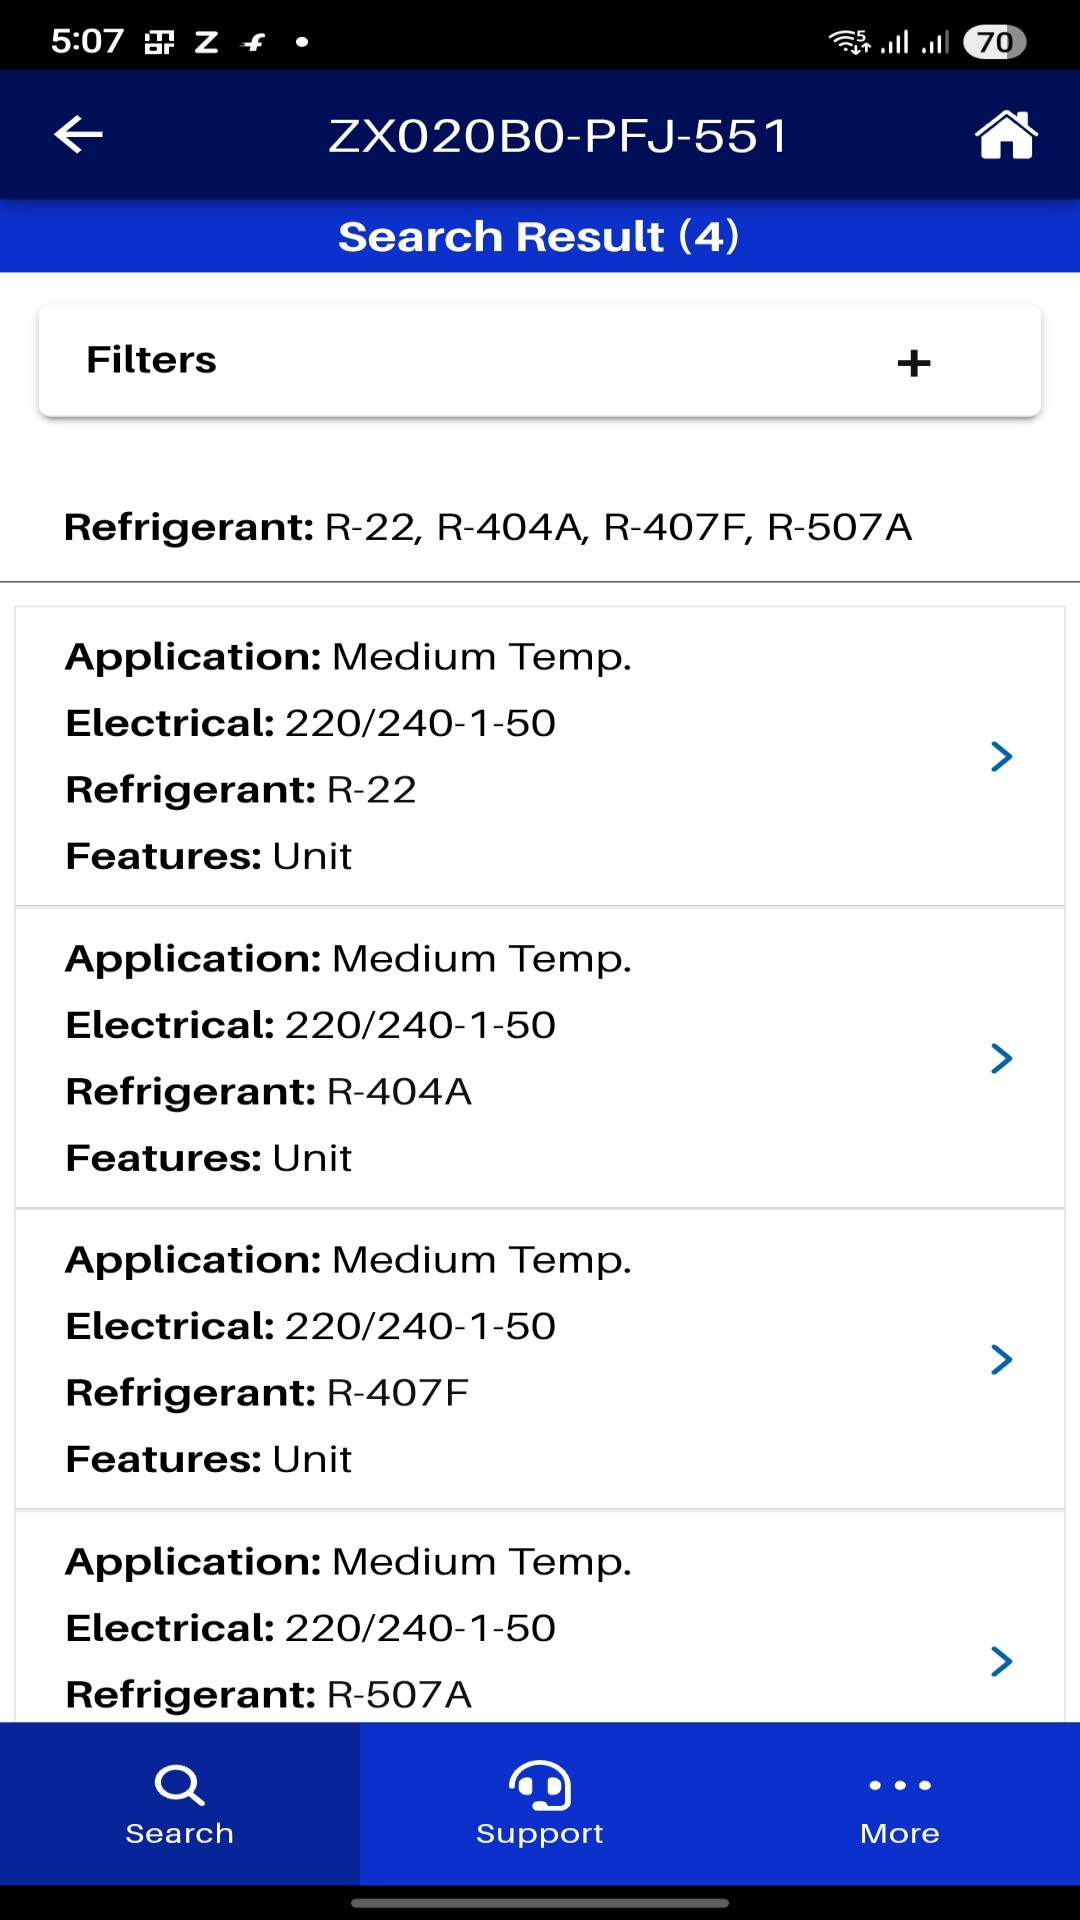The width and height of the screenshot is (1080, 1920).
Task: Open the More three-dots menu
Action: [900, 1785]
